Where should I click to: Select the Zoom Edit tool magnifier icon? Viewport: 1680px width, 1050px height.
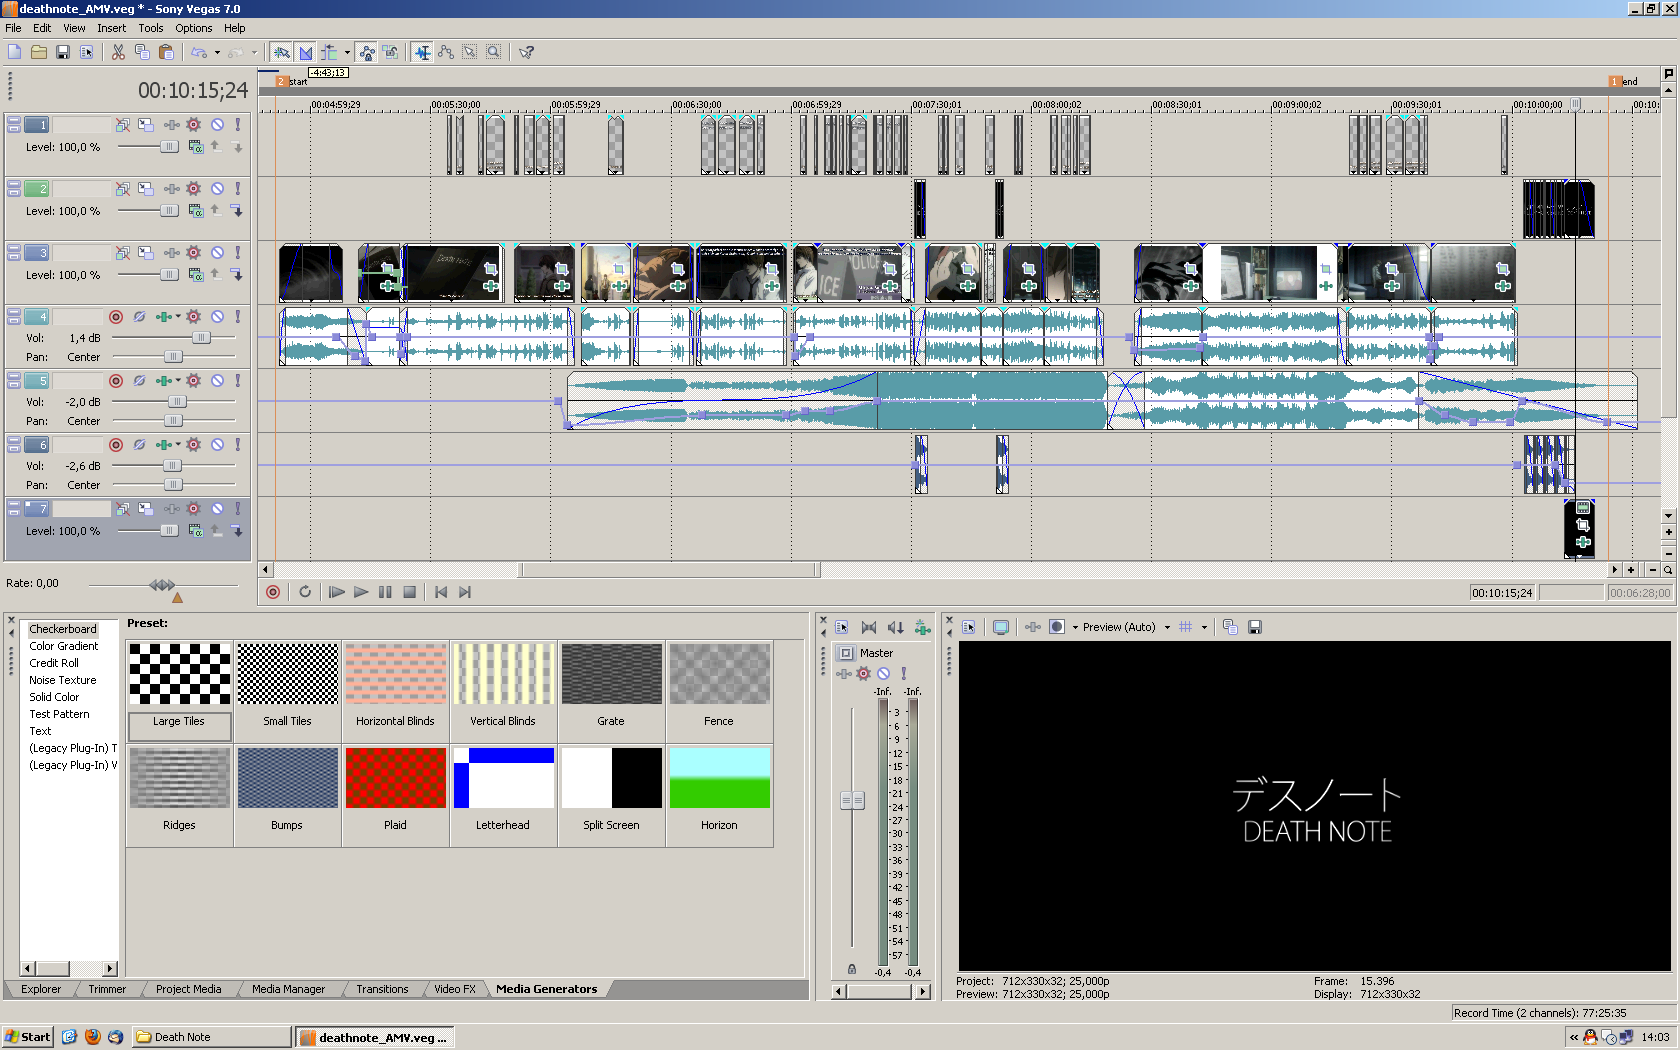click(x=493, y=52)
